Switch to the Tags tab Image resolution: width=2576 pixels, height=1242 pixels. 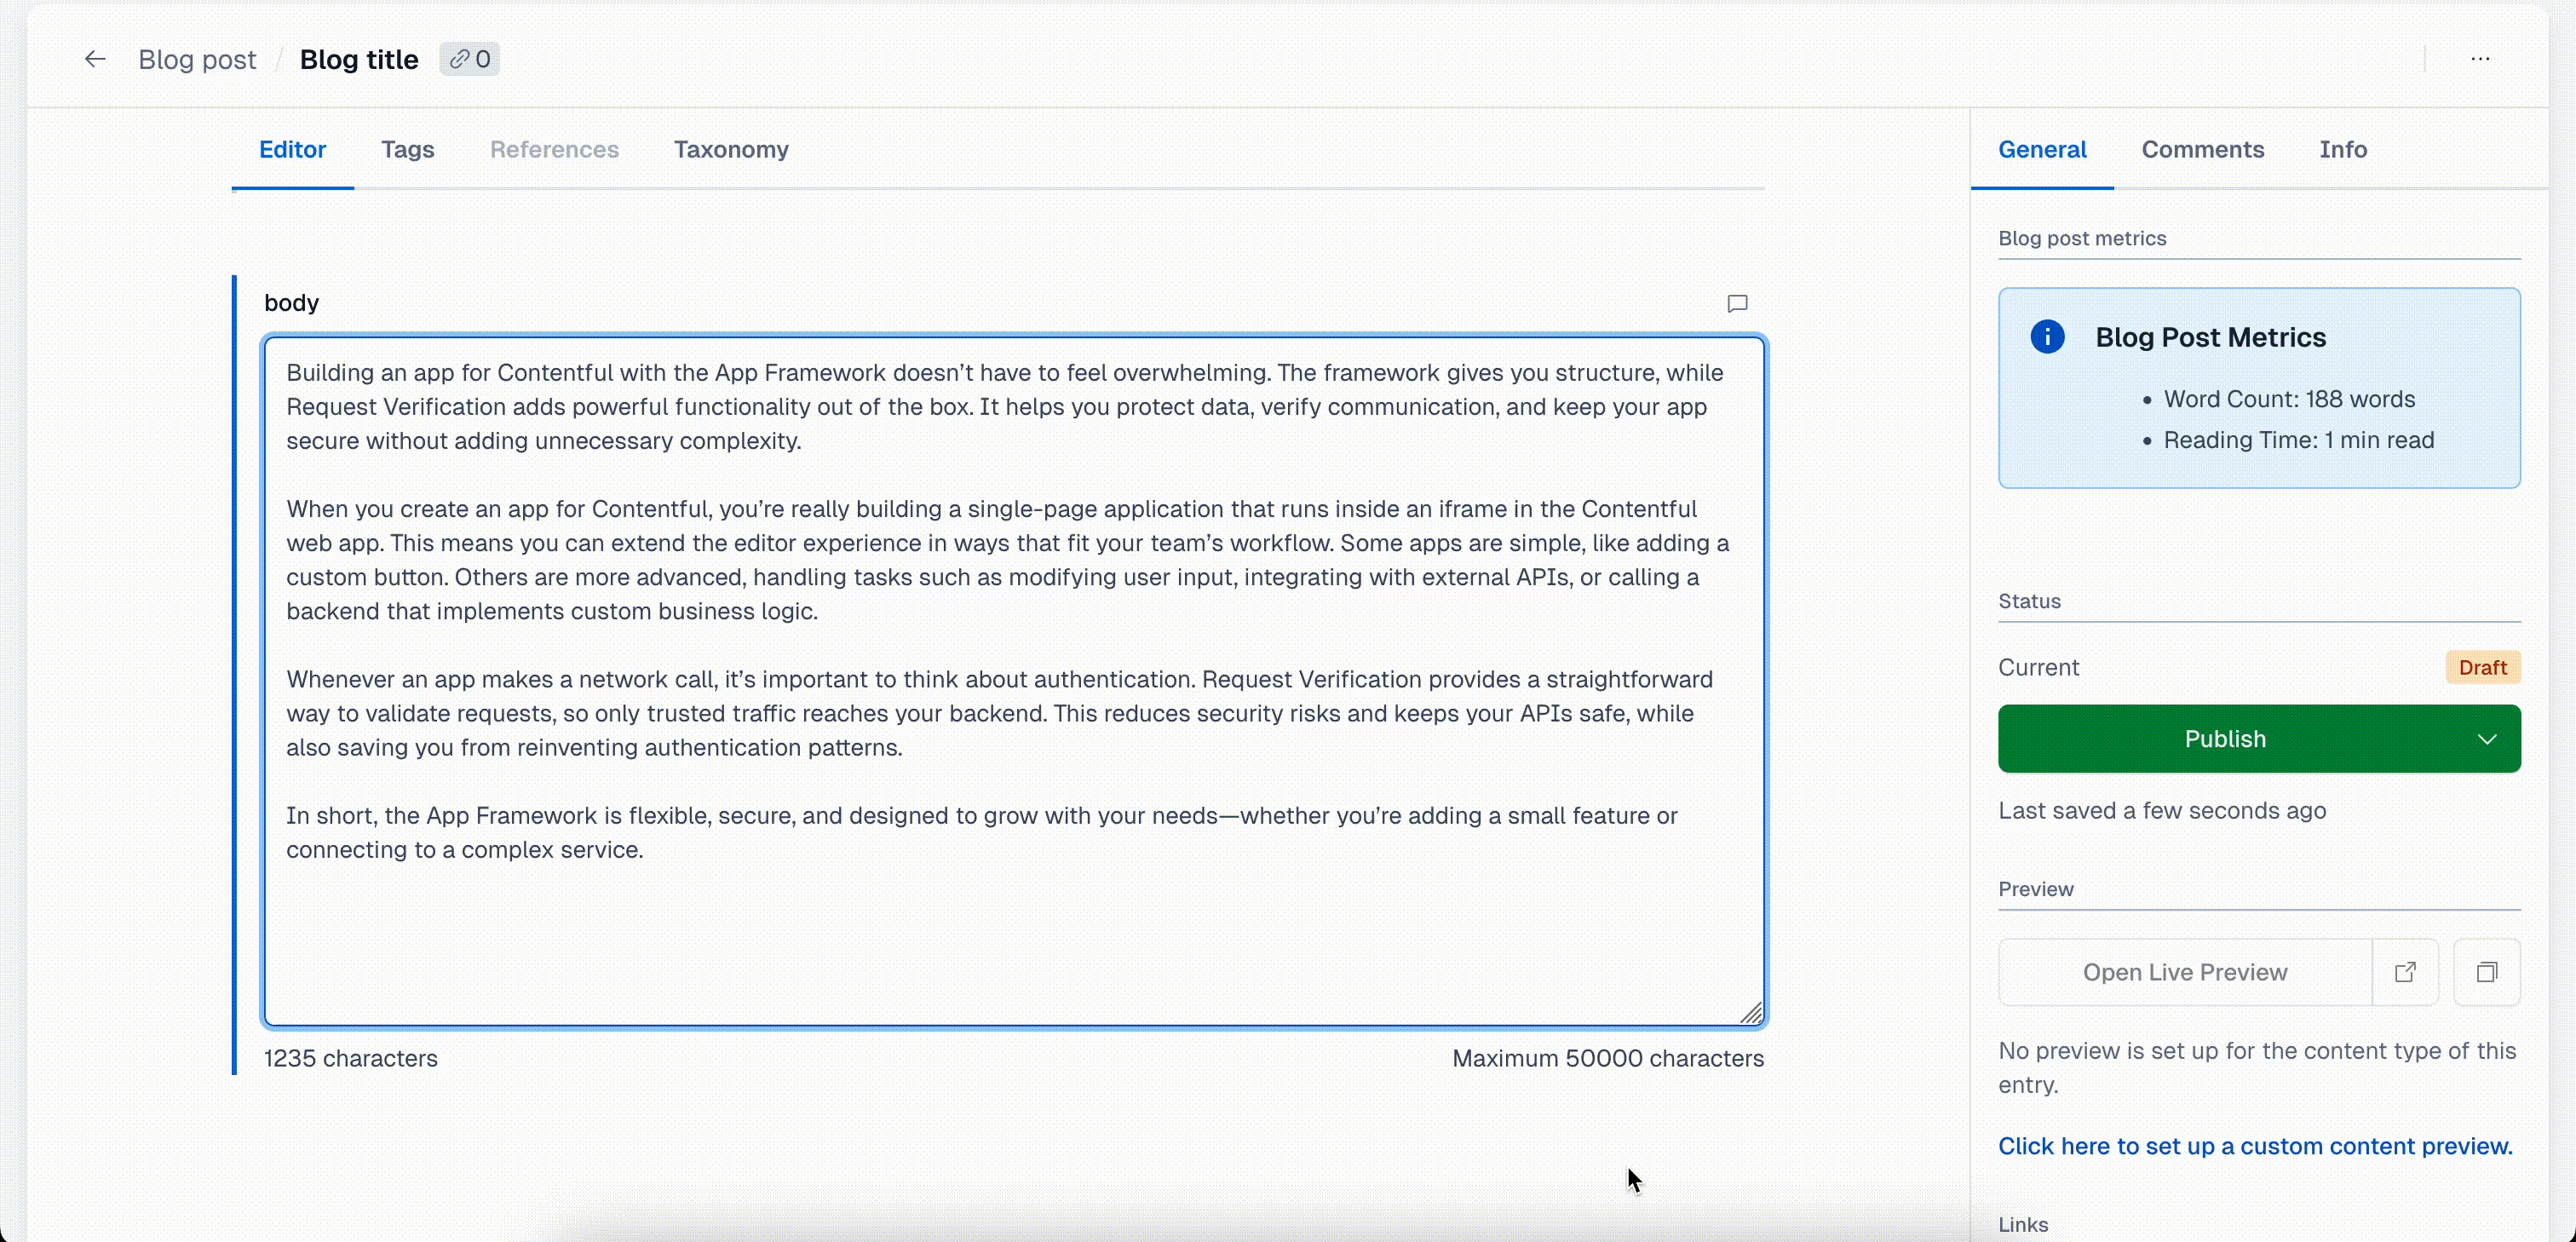(x=407, y=149)
